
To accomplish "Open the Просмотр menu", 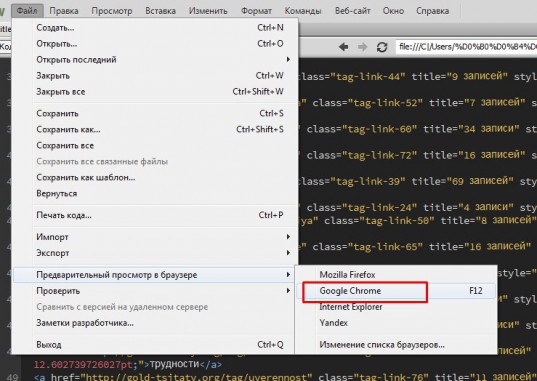I will [112, 11].
